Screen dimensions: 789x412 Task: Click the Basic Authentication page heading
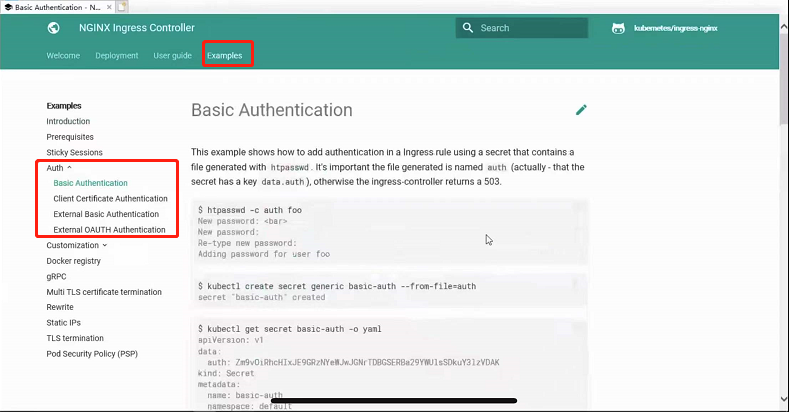coord(272,110)
